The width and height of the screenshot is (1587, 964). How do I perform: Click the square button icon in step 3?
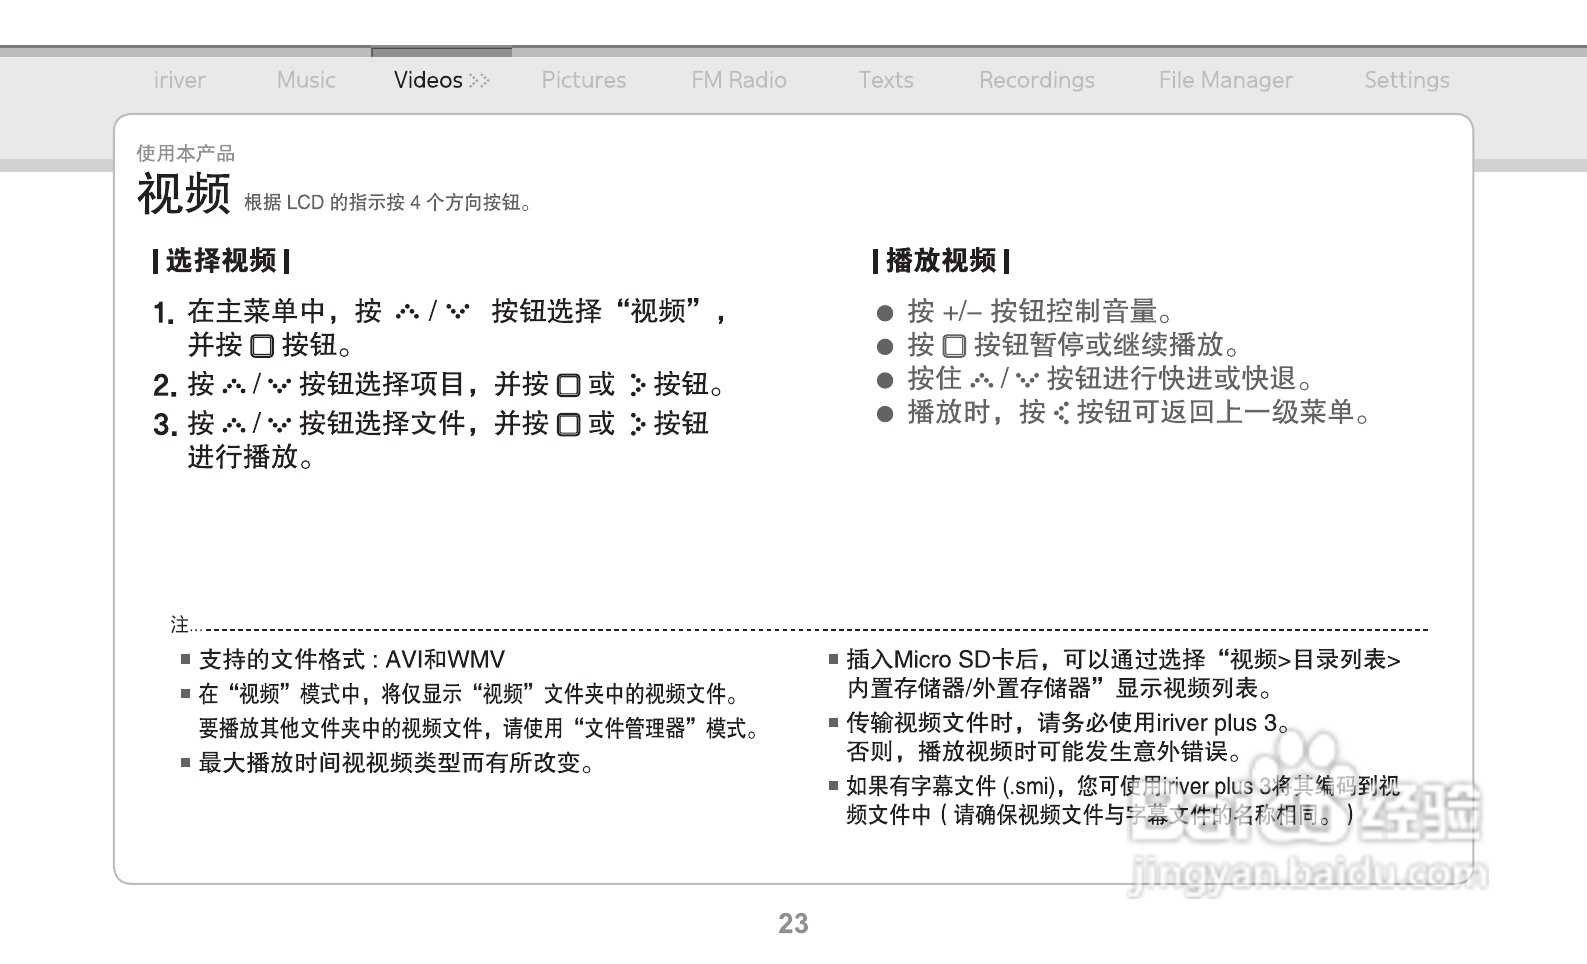click(x=568, y=424)
